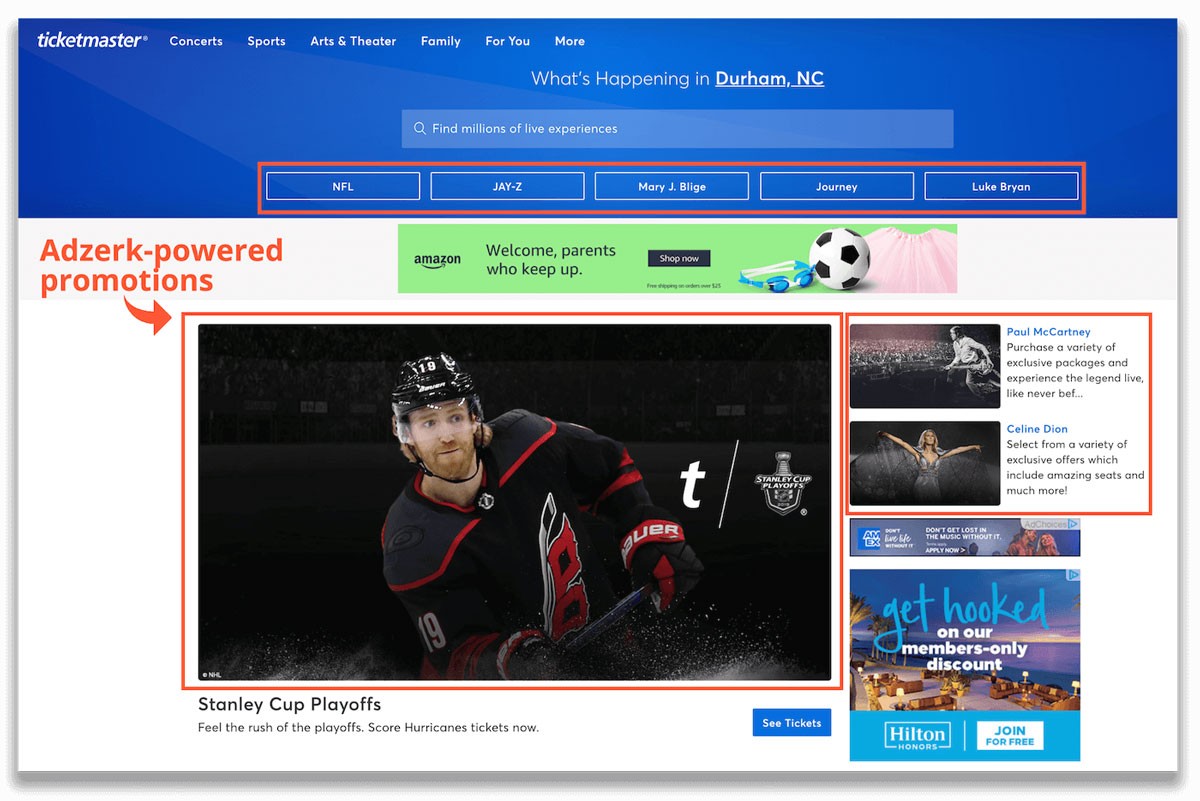Select the Mary J. Blige button
This screenshot has height=801, width=1200.
click(672, 186)
